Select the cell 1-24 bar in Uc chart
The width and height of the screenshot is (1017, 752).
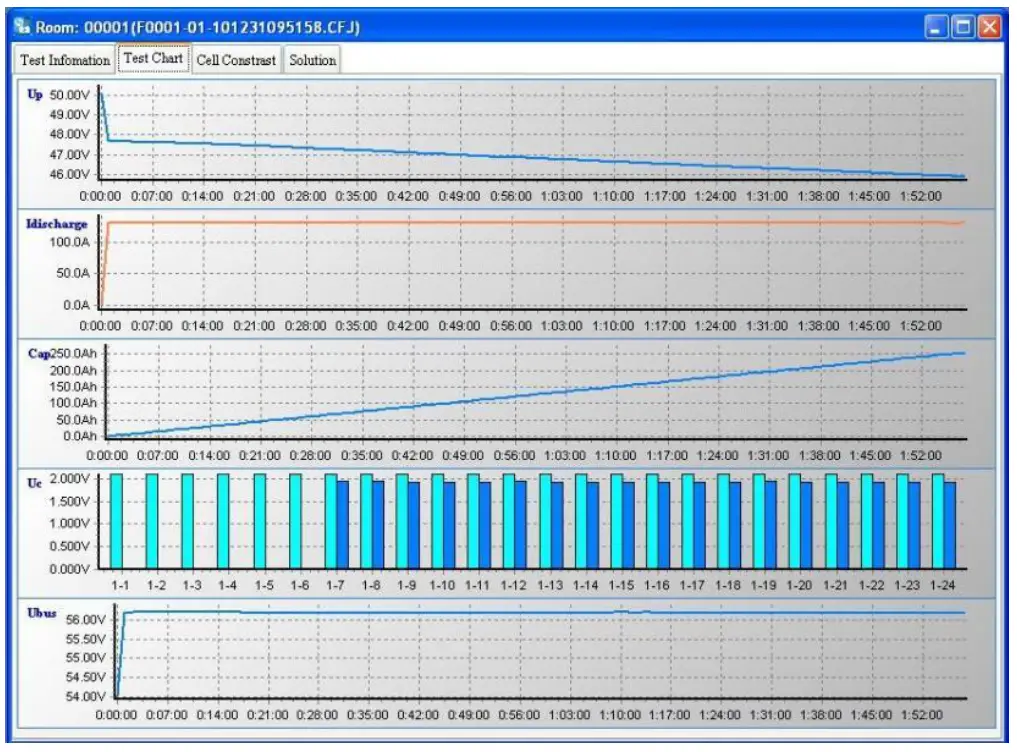(x=945, y=520)
